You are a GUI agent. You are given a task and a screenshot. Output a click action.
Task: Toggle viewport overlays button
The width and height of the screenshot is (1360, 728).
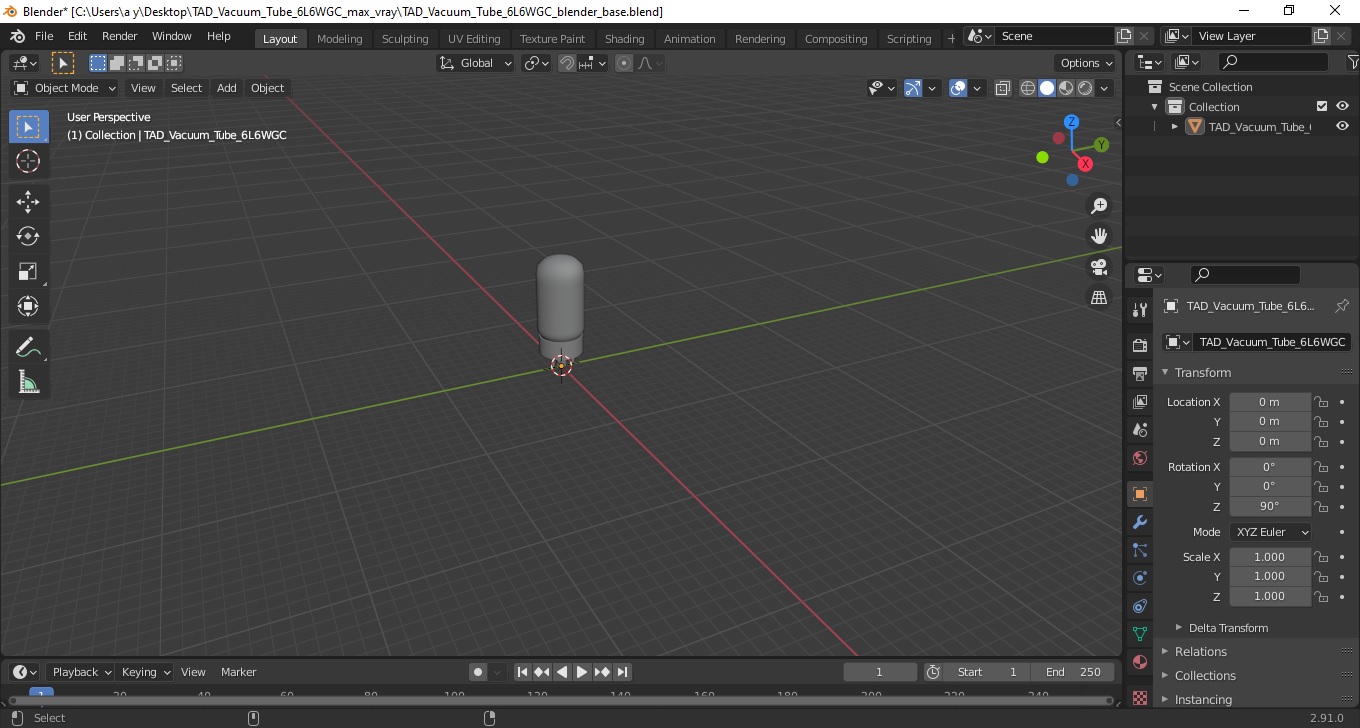click(x=958, y=88)
